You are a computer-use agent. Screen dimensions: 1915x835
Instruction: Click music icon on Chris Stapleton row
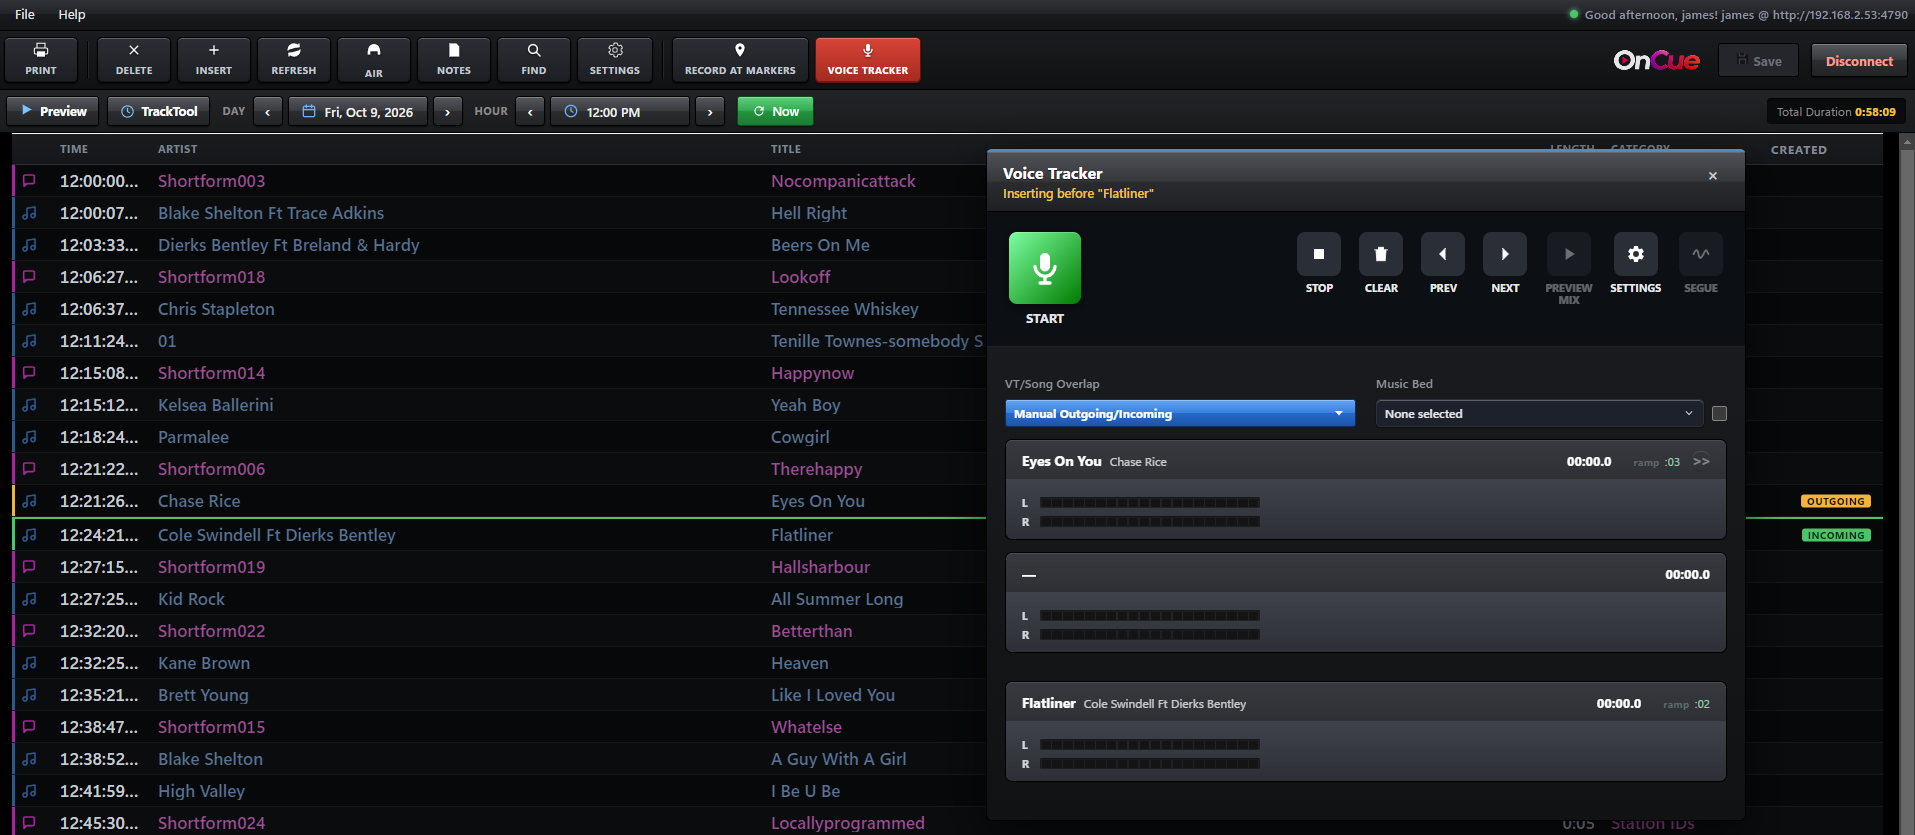point(29,309)
